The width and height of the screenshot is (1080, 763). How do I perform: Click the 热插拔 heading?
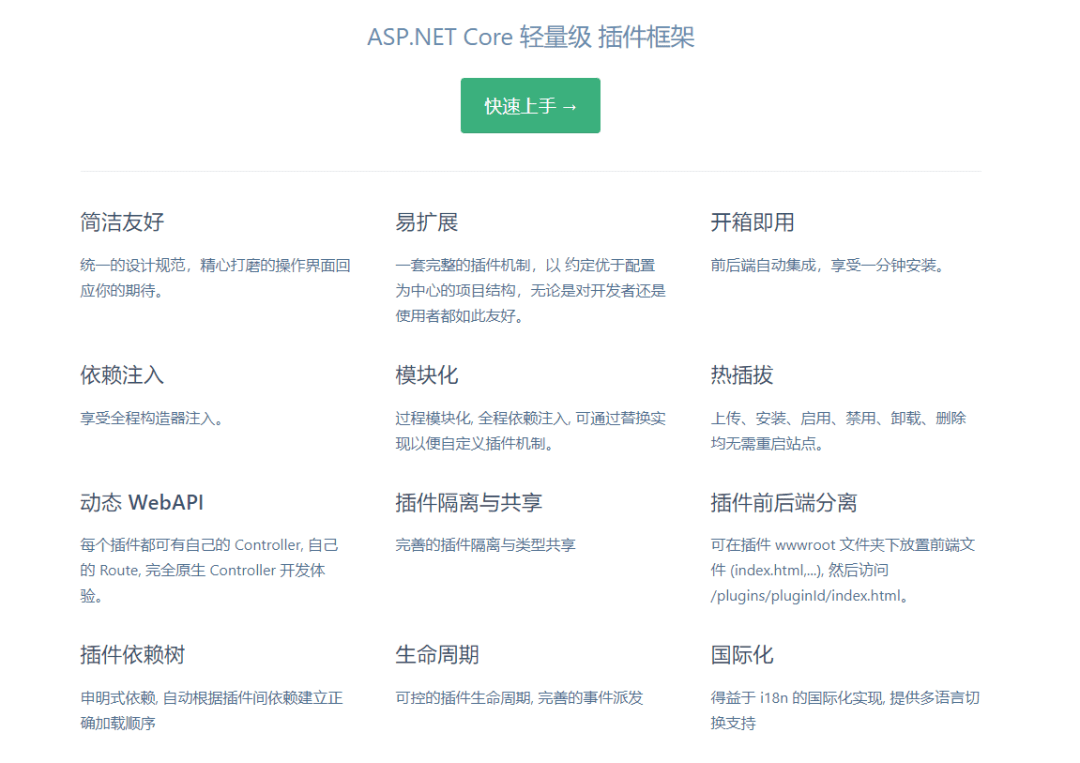[742, 375]
